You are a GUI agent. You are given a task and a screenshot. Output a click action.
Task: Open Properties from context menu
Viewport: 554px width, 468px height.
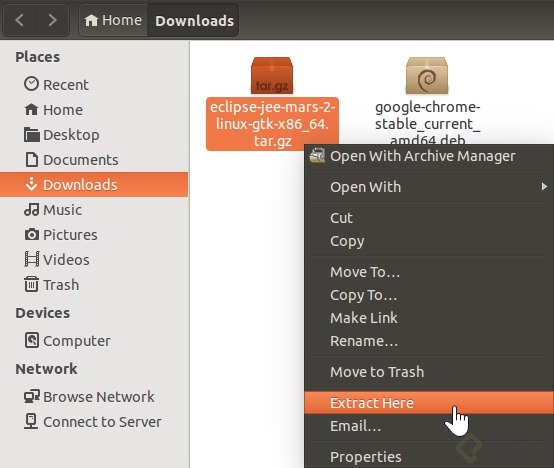click(x=429, y=457)
